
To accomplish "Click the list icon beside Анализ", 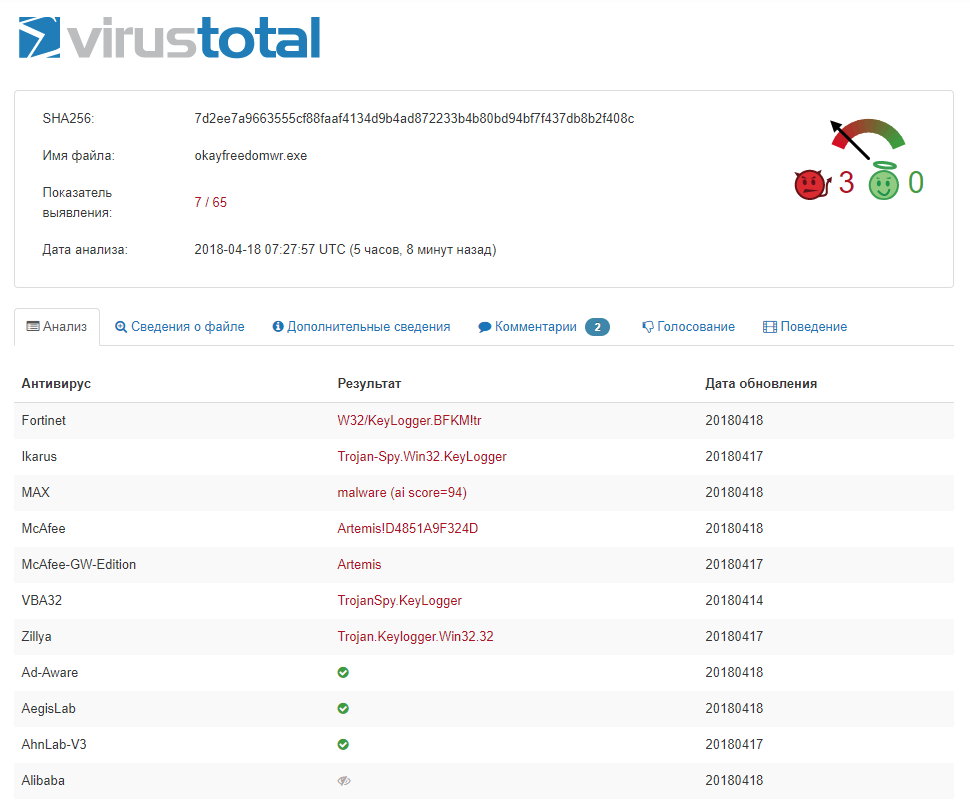I will tap(33, 326).
